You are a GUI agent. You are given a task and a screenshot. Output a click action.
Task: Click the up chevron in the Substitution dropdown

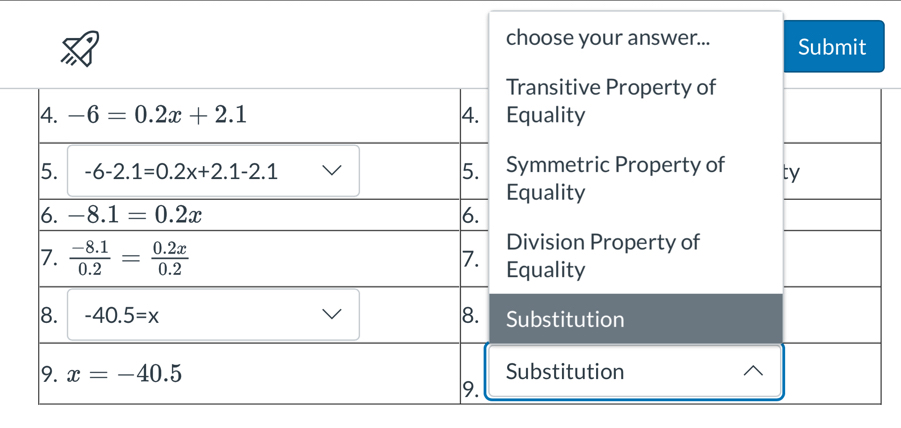pyautogui.click(x=755, y=372)
